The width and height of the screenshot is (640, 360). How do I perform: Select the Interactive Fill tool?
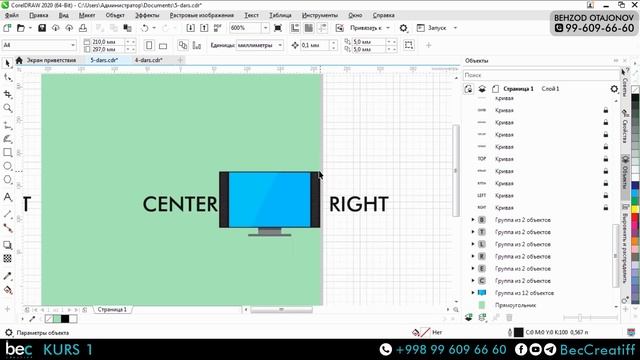tap(7, 290)
